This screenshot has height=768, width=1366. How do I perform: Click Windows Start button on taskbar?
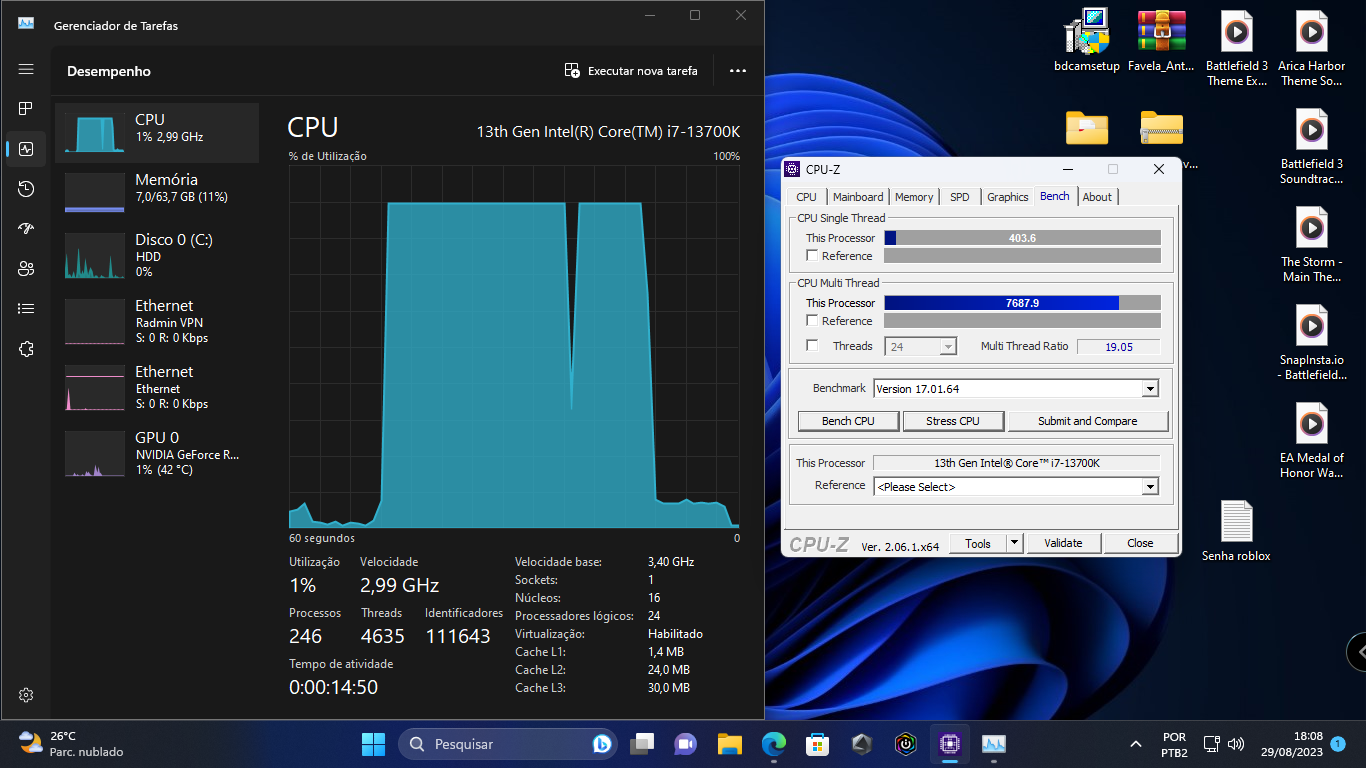(373, 744)
